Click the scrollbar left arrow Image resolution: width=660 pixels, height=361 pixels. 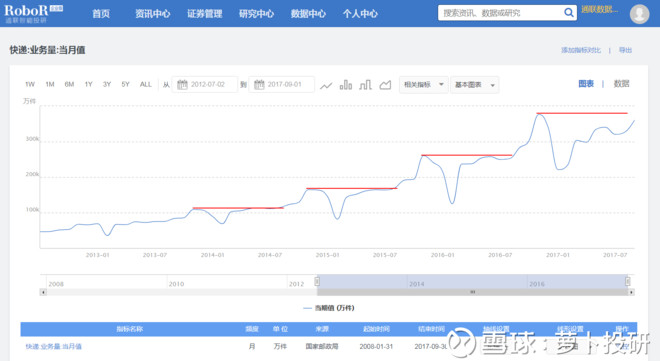point(43,292)
